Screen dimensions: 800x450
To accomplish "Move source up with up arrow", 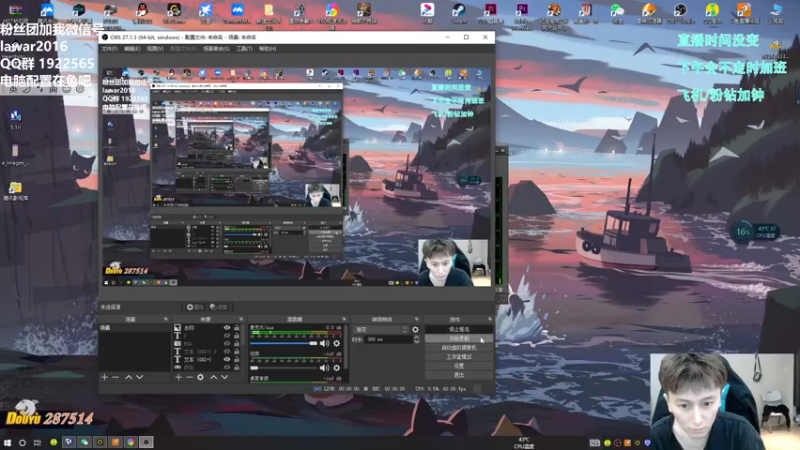I will (213, 377).
